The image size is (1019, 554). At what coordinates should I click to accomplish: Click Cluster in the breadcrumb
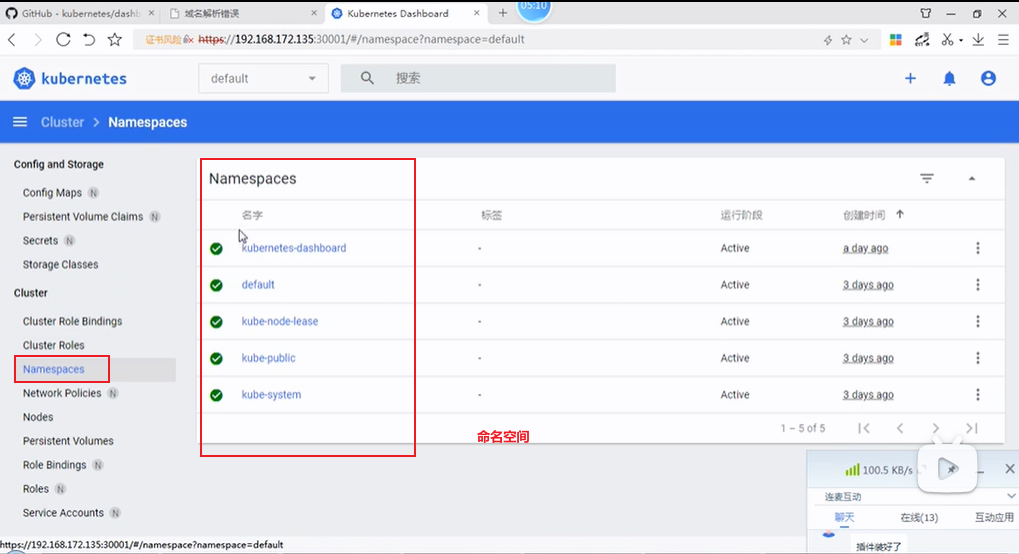62,122
